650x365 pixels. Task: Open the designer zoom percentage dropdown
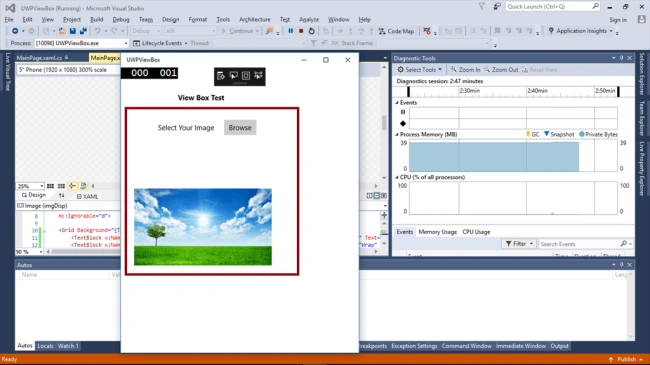(x=30, y=186)
